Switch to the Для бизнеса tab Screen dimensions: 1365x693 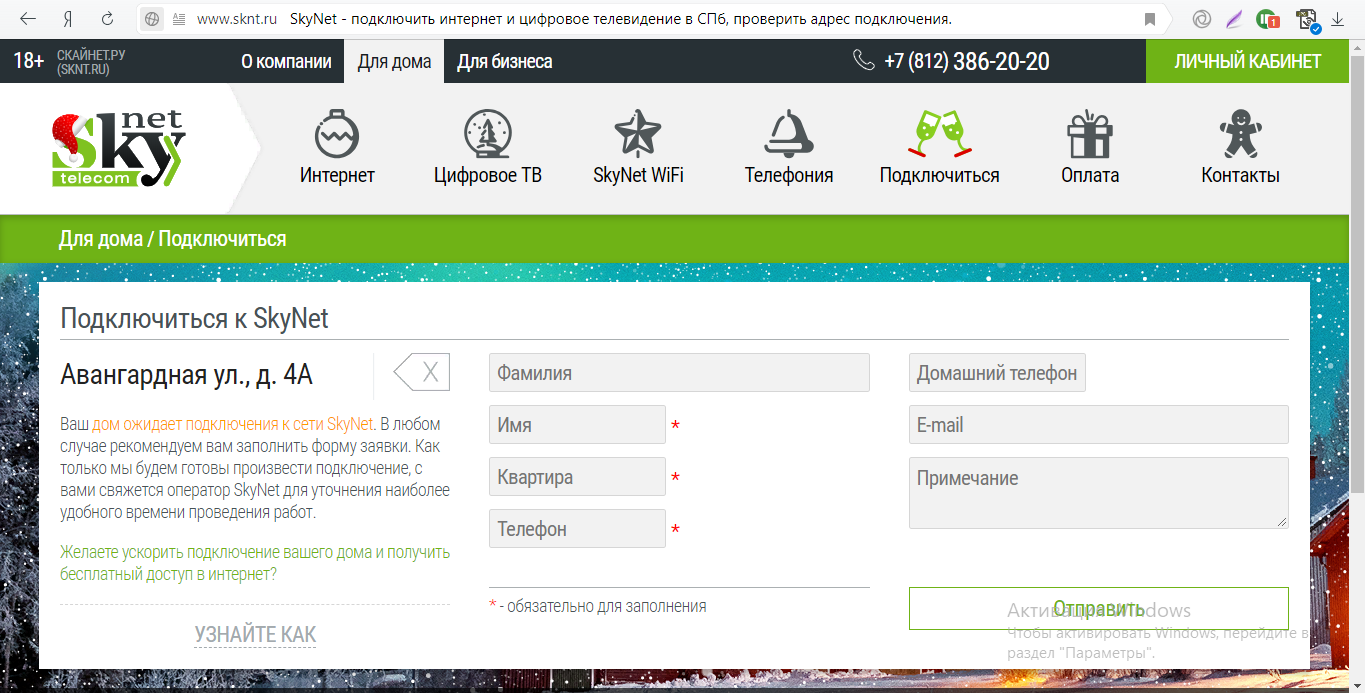(504, 61)
